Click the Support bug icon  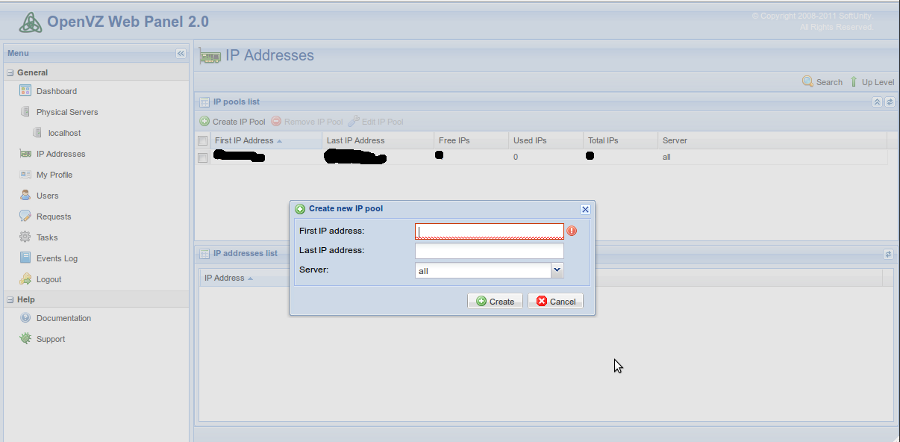click(25, 338)
